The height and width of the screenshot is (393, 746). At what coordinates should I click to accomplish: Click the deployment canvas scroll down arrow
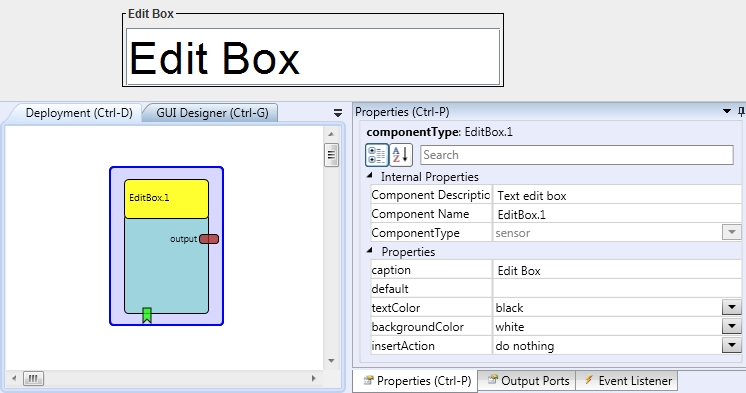pyautogui.click(x=331, y=361)
